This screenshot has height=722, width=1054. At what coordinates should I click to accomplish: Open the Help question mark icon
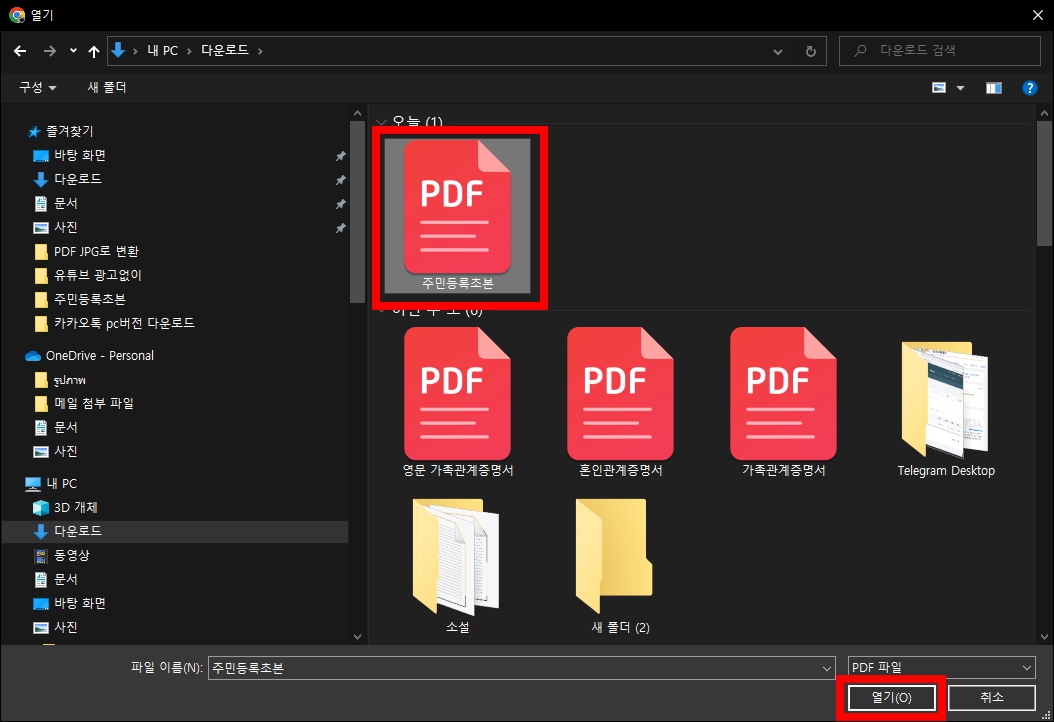point(1030,87)
